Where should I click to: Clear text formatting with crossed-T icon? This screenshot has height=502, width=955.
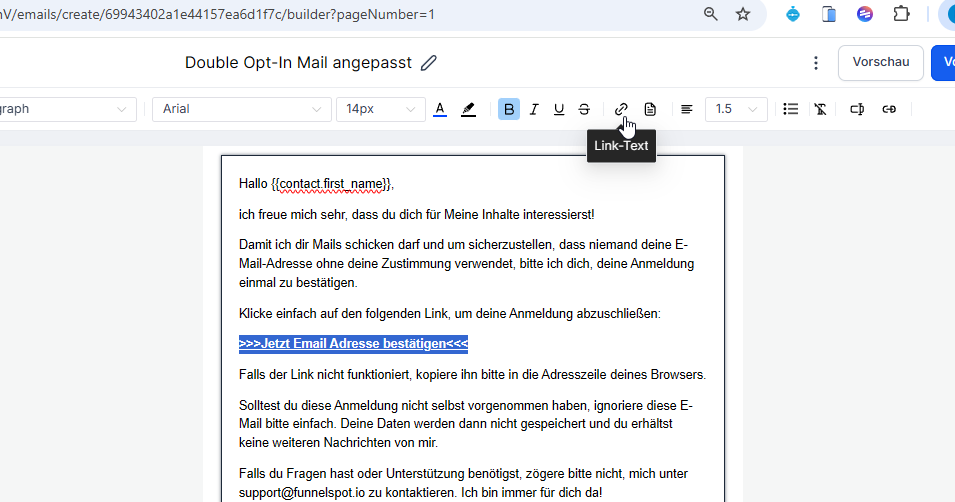[820, 109]
